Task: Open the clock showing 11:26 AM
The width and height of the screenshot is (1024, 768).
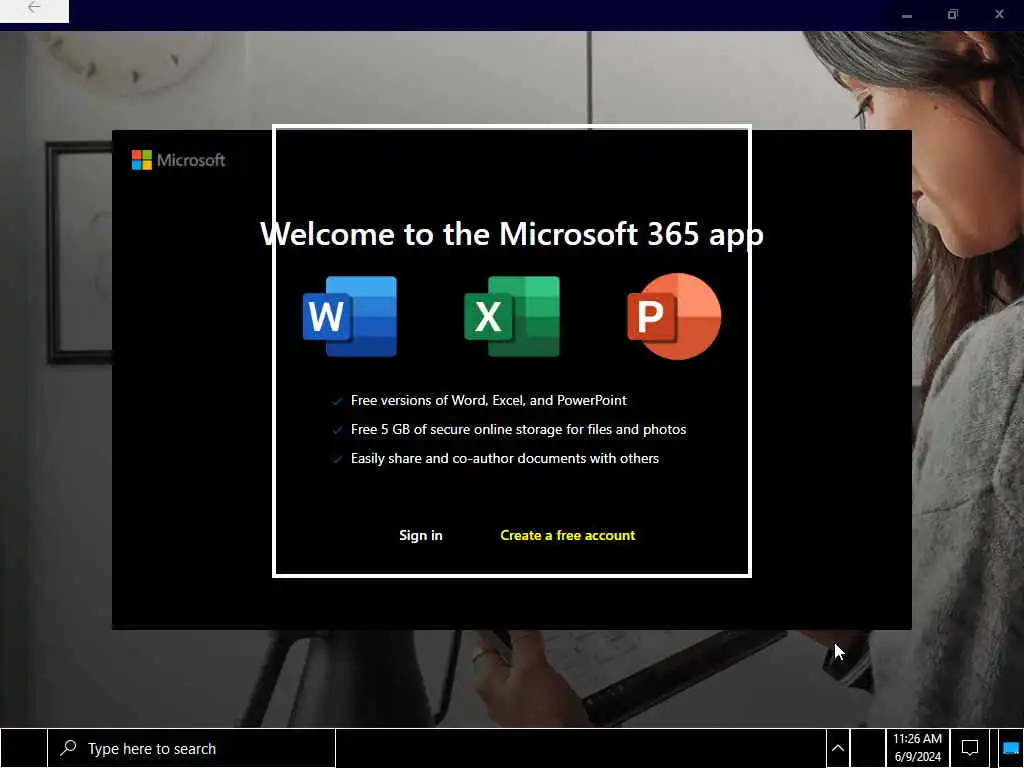Action: (918, 748)
